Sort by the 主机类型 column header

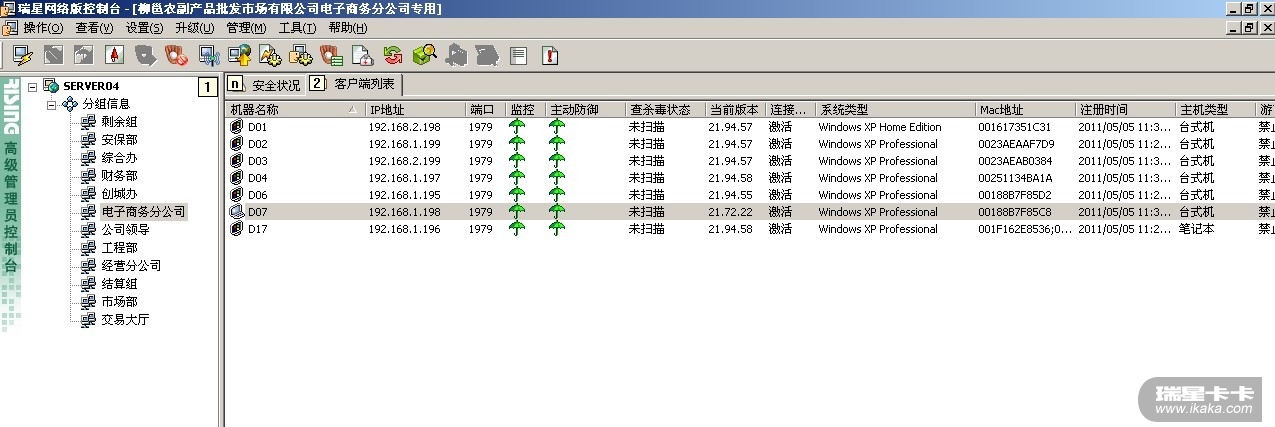[1215, 109]
